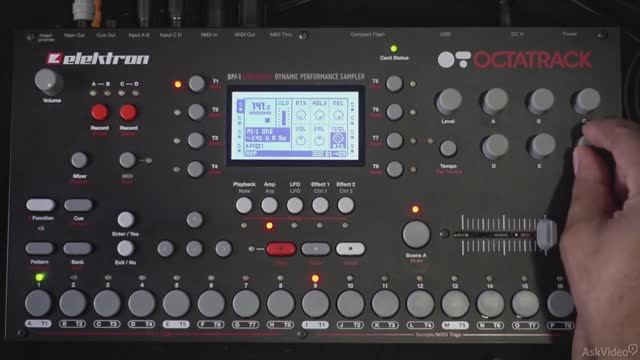The image size is (640, 360).
Task: Select track T2 button
Action: [196, 112]
